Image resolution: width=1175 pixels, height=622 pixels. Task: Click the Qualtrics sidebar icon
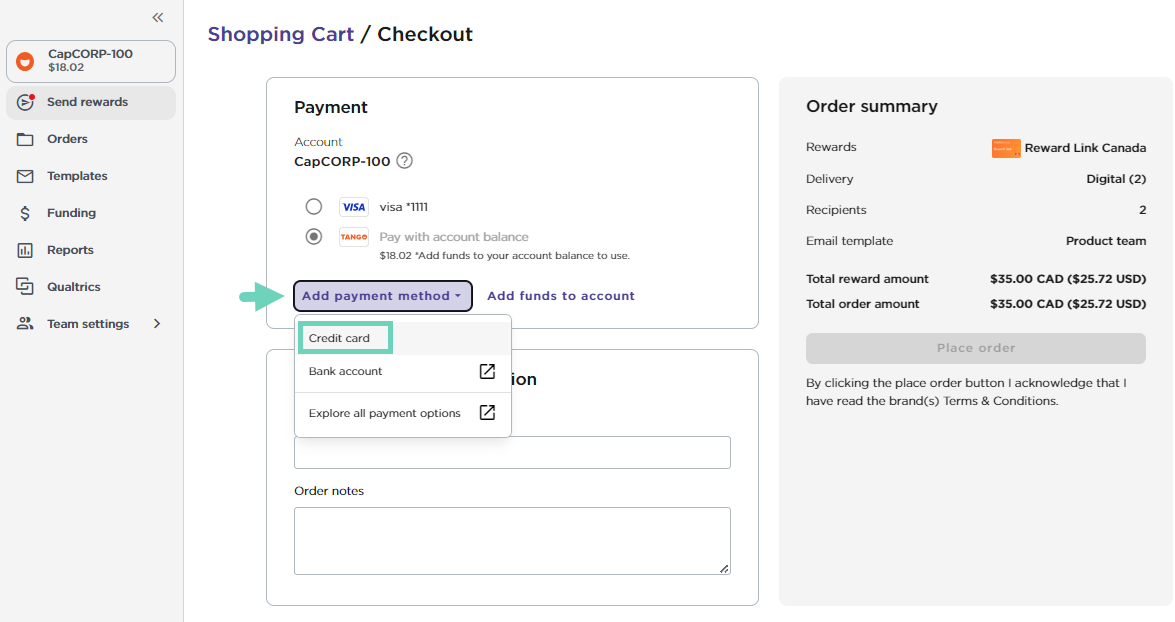pos(23,286)
